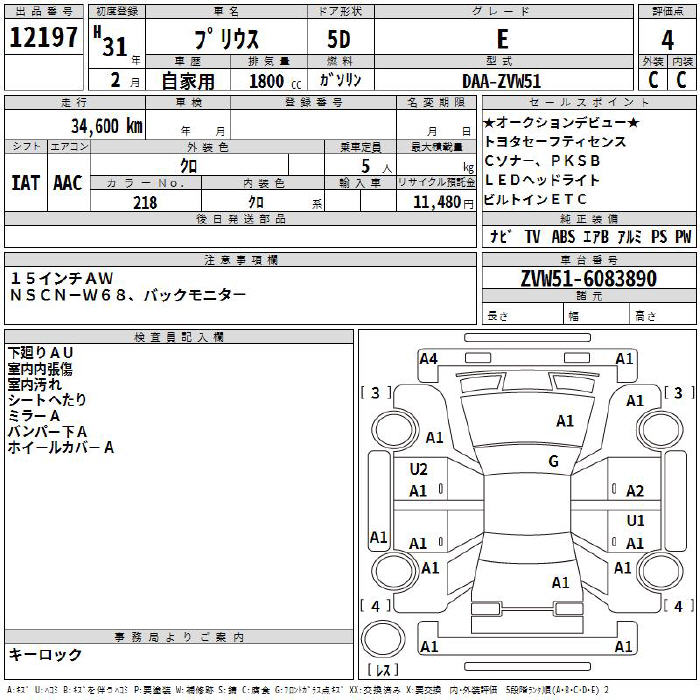Click the A4 damage mark on car diagram

(x=429, y=359)
